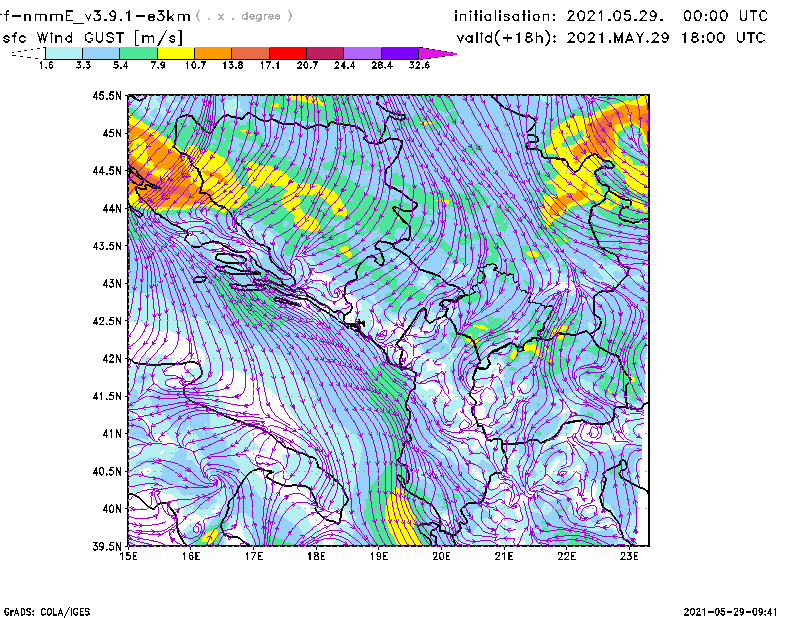Click the light cyan 1.6–3.3 legend swatch
The height and width of the screenshot is (618, 800).
pyautogui.click(x=64, y=53)
